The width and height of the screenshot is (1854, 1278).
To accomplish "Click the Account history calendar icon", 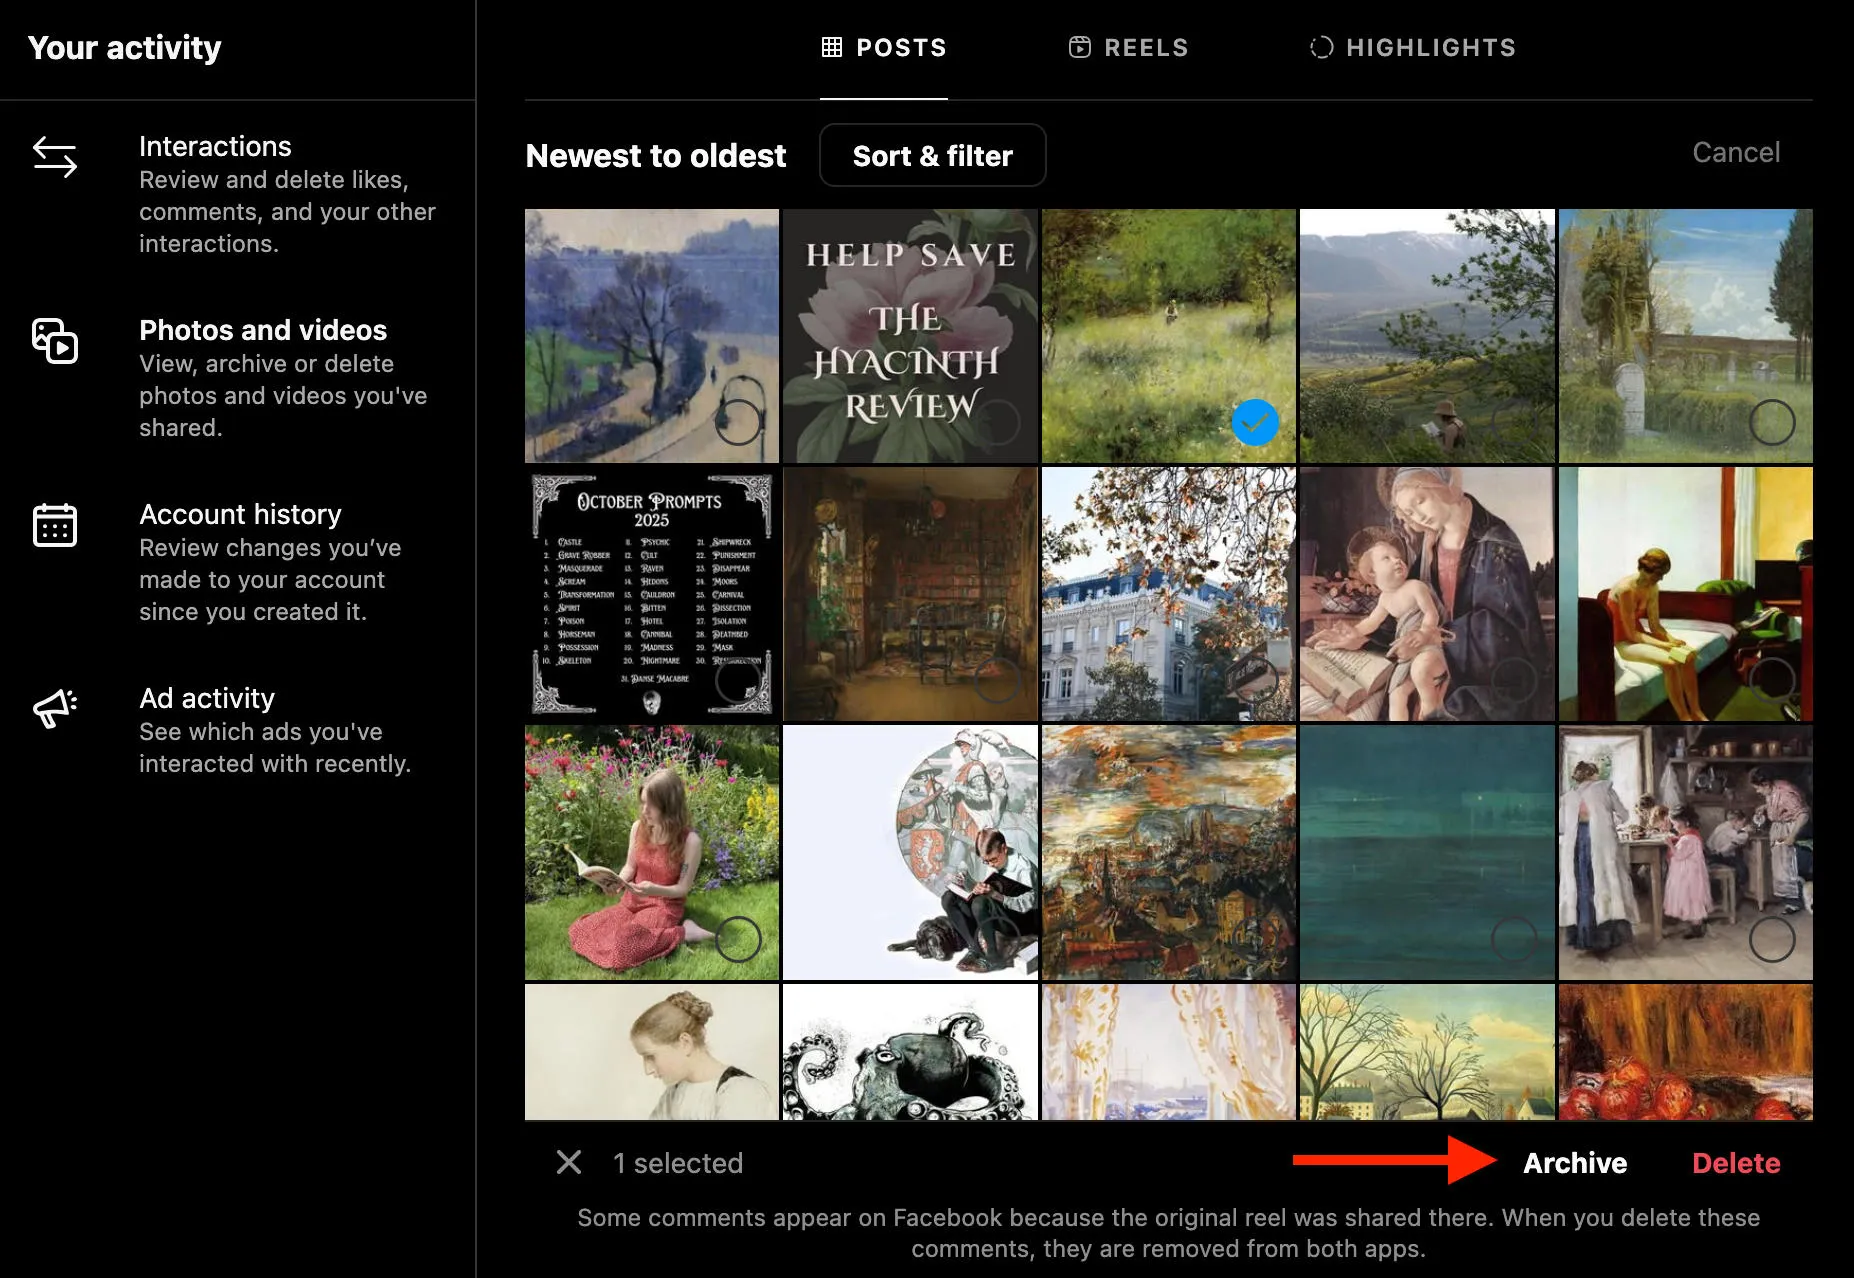I will [x=55, y=525].
